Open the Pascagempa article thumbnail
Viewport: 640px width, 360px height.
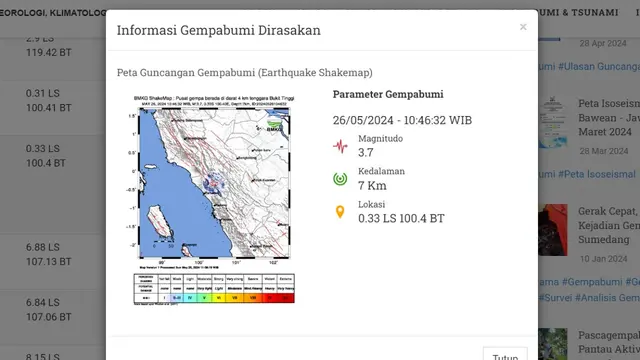[553, 344]
